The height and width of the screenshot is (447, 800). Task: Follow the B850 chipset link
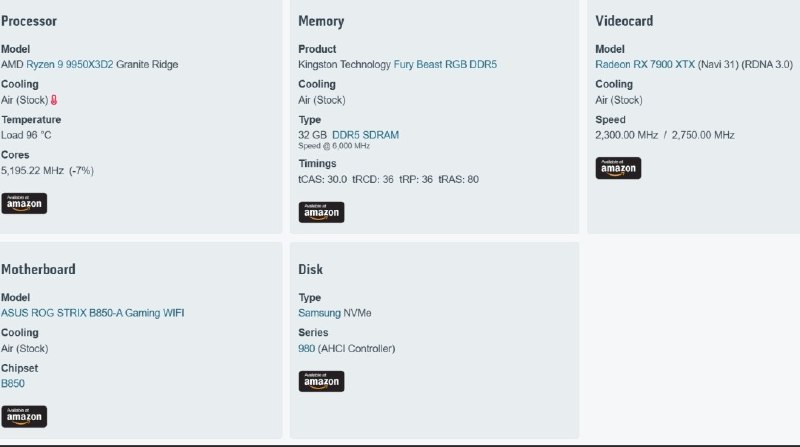tap(13, 383)
